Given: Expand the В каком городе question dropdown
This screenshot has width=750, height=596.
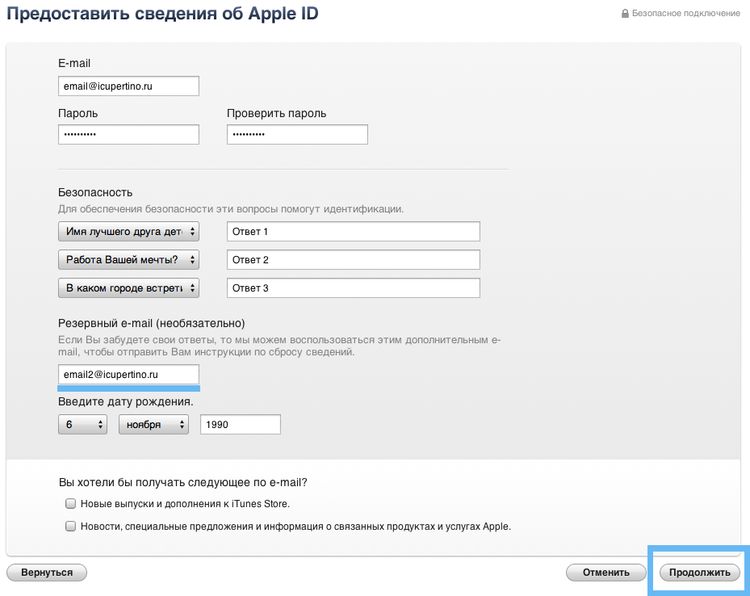Looking at the screenshot, I should tap(129, 288).
